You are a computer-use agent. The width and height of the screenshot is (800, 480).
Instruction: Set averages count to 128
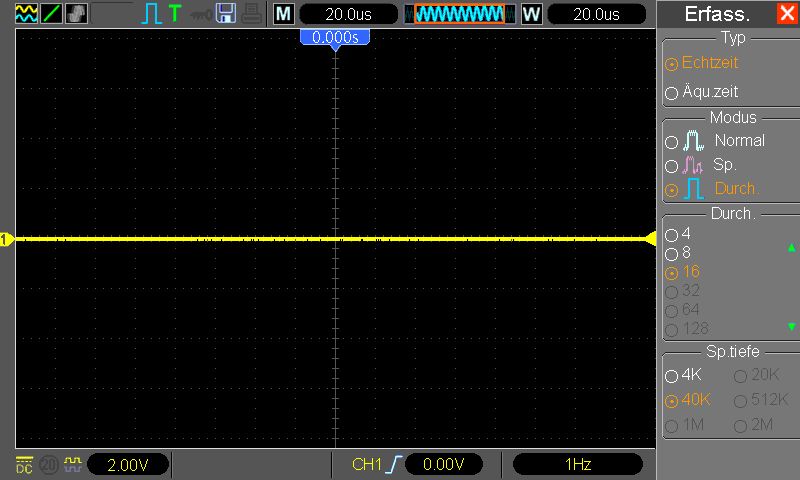687,329
